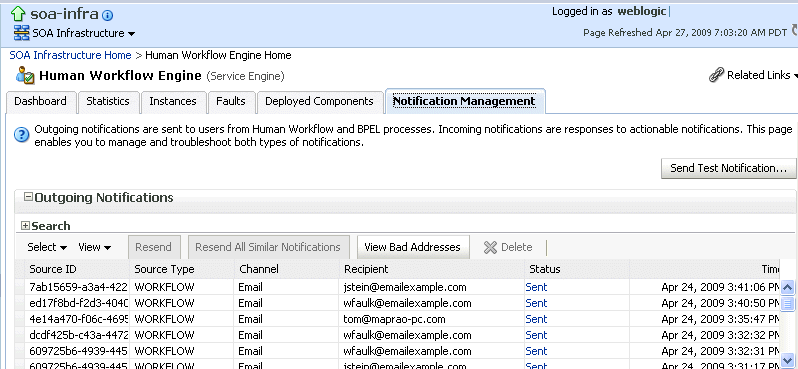Click recipient tom@maprao-pc.com

coord(395,319)
